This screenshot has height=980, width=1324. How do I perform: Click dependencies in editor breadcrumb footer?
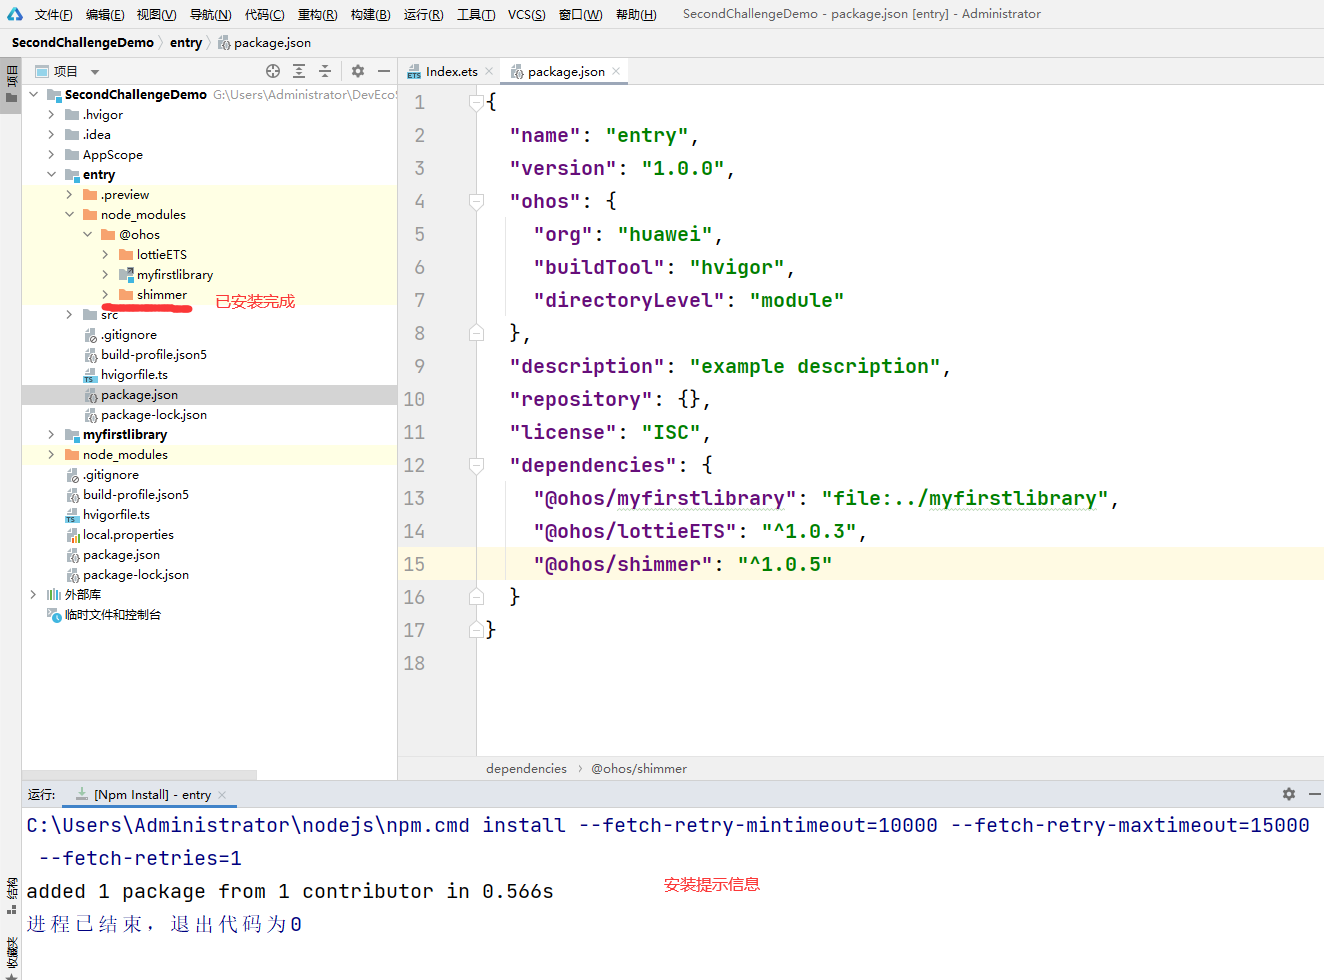526,768
